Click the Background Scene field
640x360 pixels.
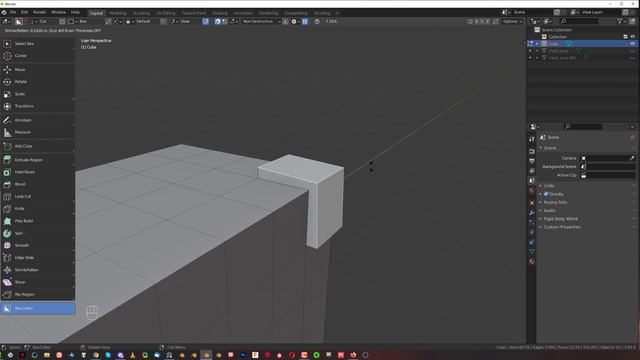point(608,167)
